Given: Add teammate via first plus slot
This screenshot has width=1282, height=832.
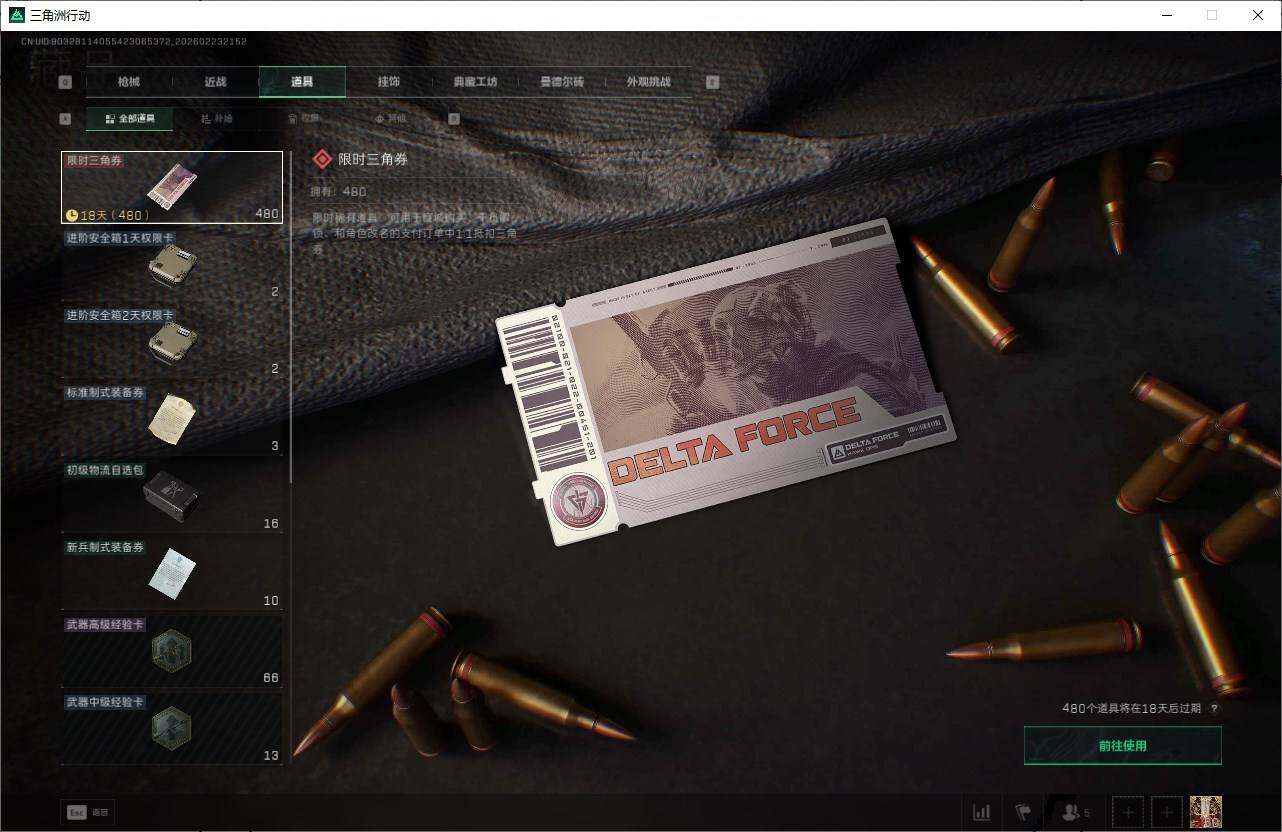Looking at the screenshot, I should (x=1128, y=812).
